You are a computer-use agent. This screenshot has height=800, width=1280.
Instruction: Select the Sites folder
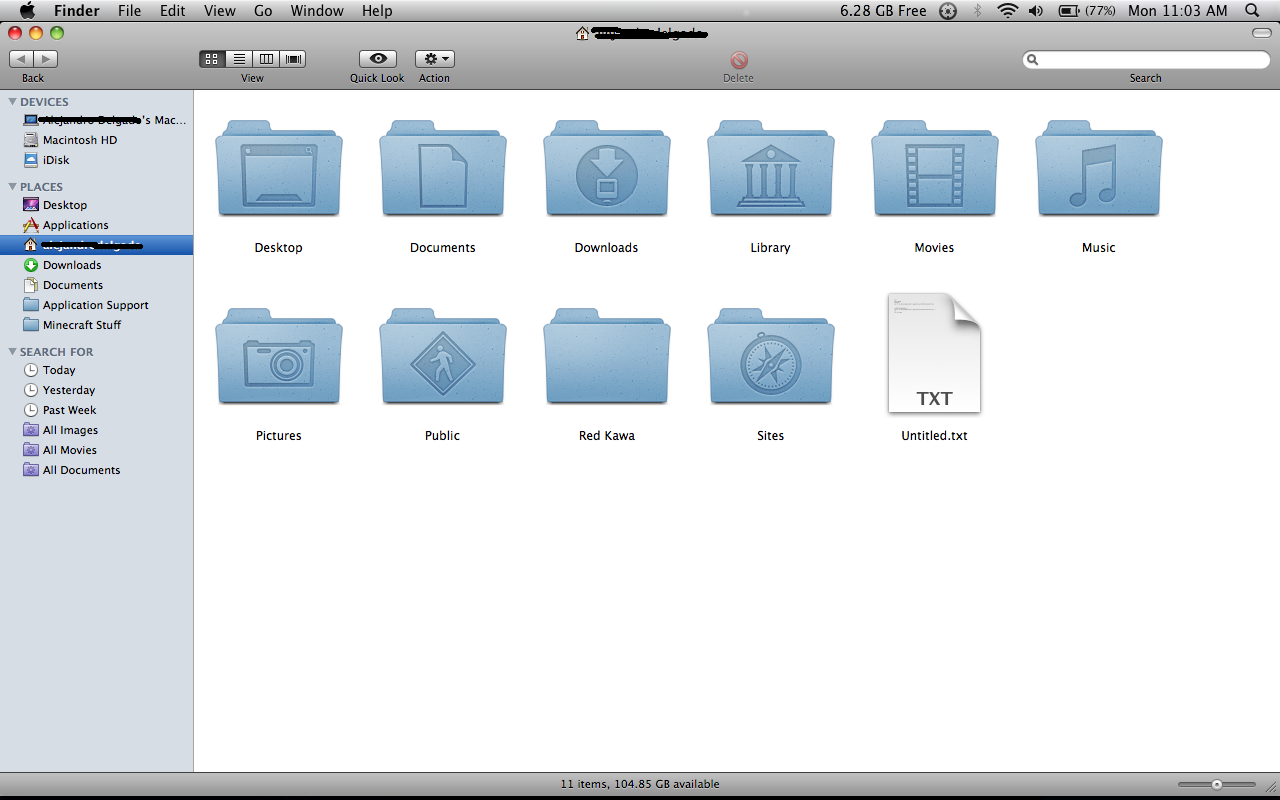771,356
